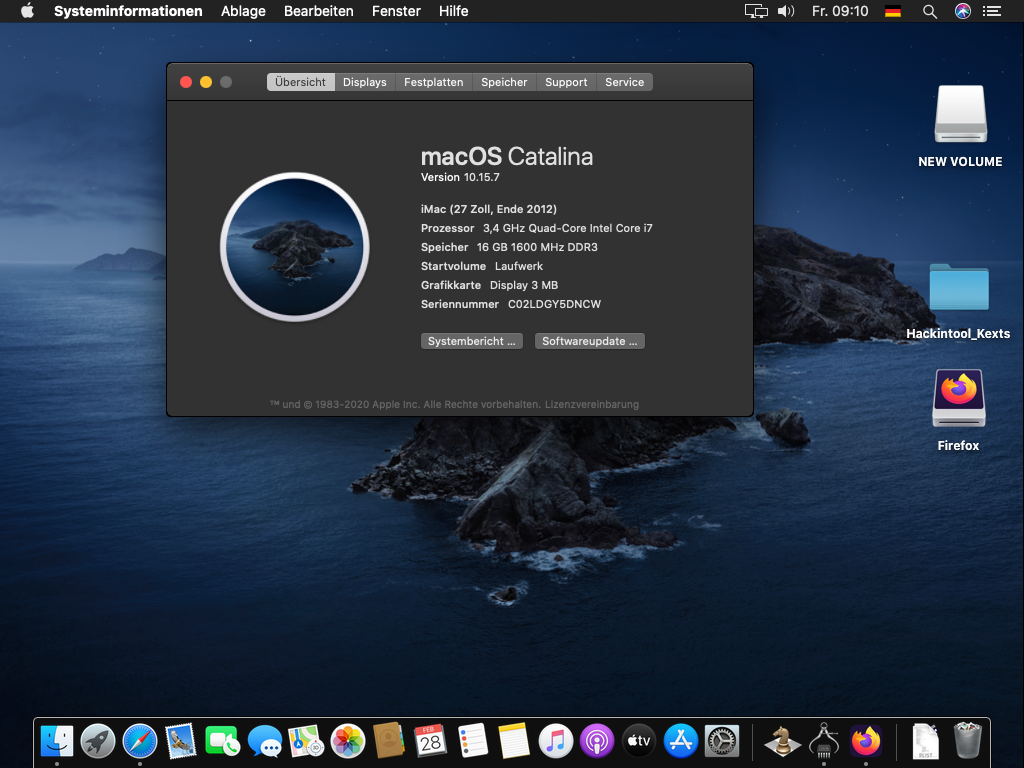
Task: Open the Chess app from dock
Action: 782,741
